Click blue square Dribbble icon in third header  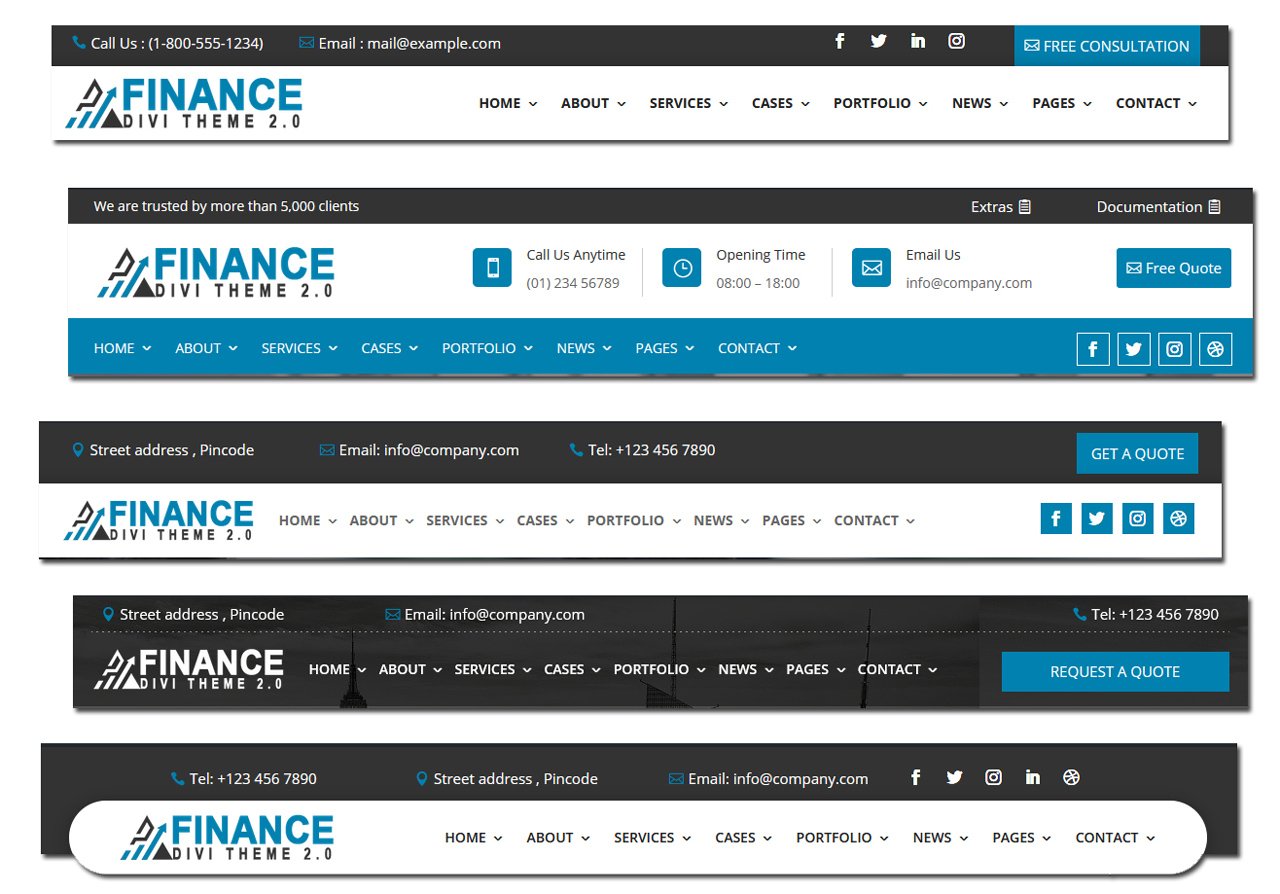1179,518
